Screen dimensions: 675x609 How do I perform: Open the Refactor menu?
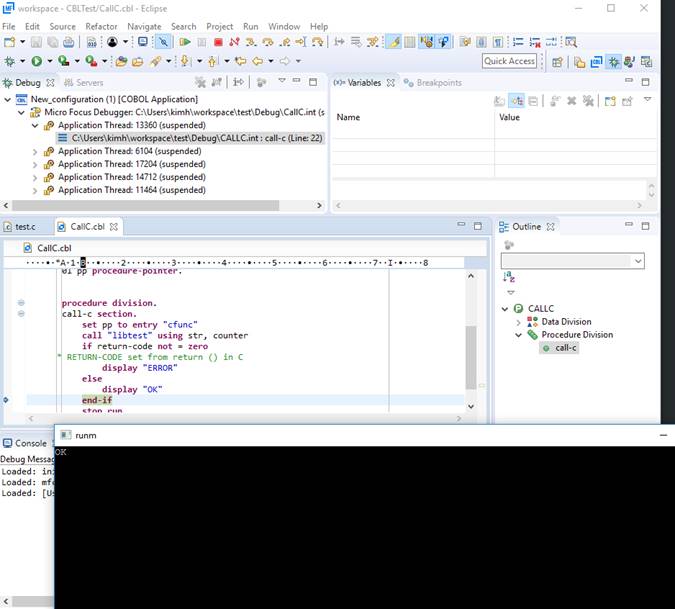tap(101, 26)
